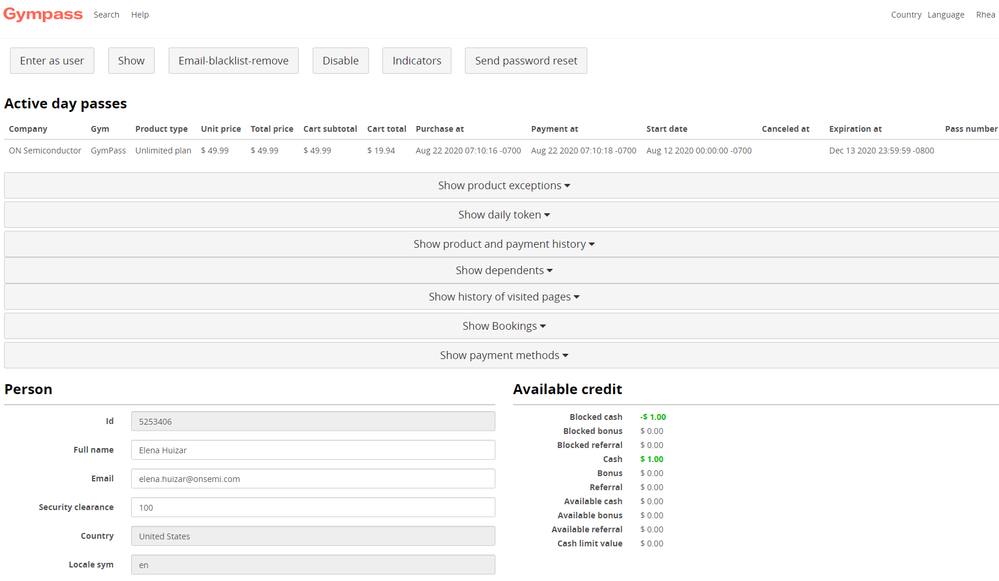Expand Show payment methods section
999x581 pixels.
click(x=503, y=355)
